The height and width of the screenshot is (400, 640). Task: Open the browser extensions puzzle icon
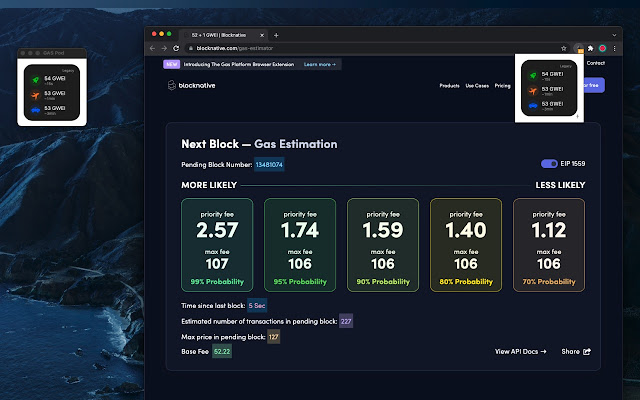pos(590,48)
